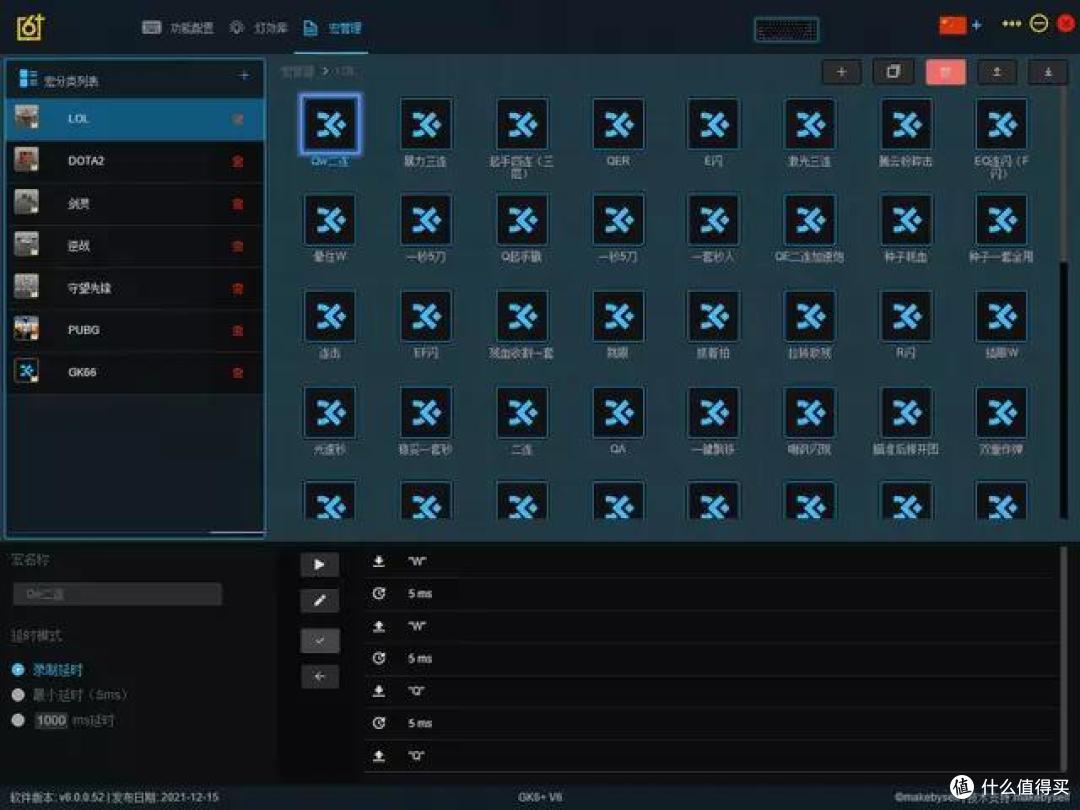Screen dimensions: 1080x810
Task: Click the downward-arrow download macro button
Action: coord(1048,72)
